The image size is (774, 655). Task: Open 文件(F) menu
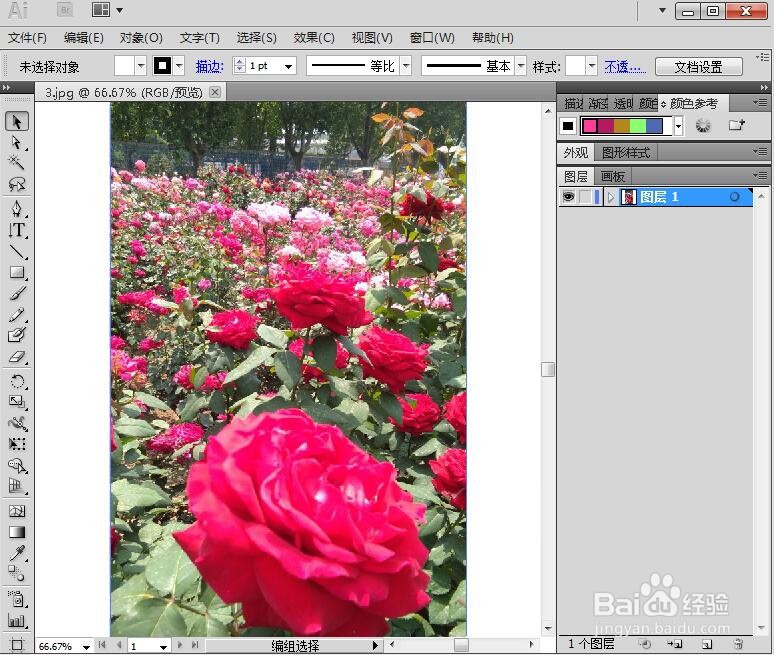click(27, 38)
